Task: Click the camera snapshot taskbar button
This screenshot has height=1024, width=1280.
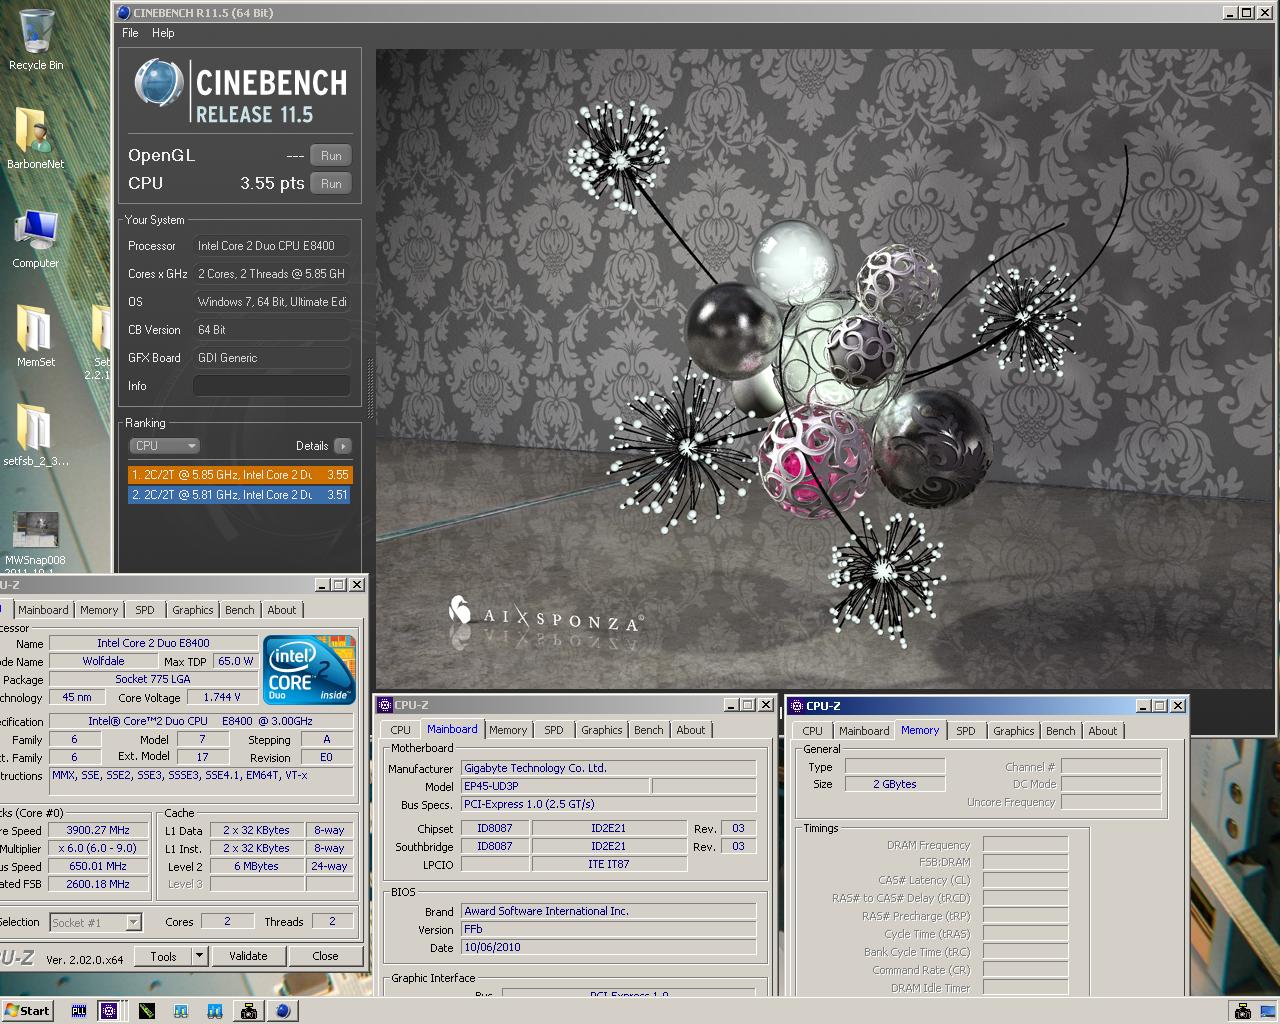Action: tap(248, 1011)
